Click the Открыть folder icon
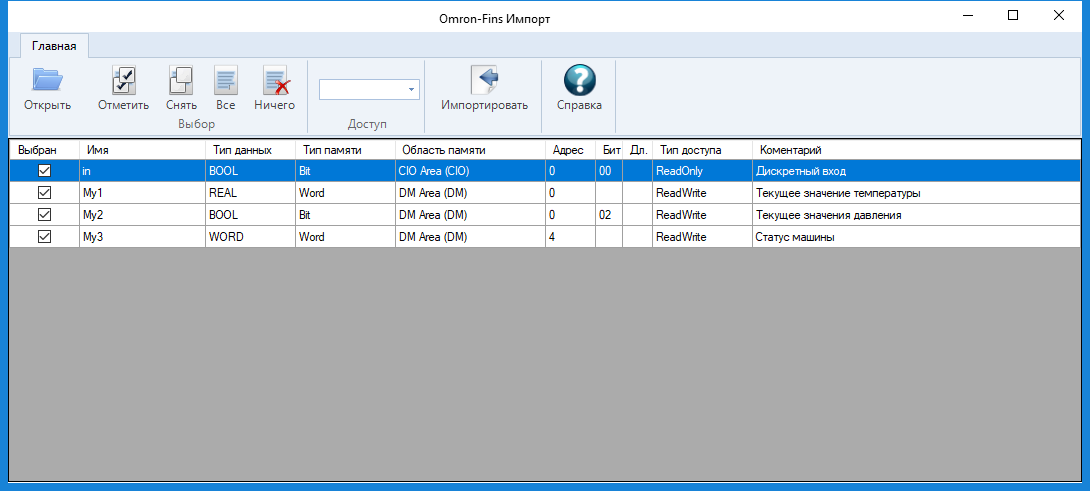The height and width of the screenshot is (491, 1090). coord(47,80)
